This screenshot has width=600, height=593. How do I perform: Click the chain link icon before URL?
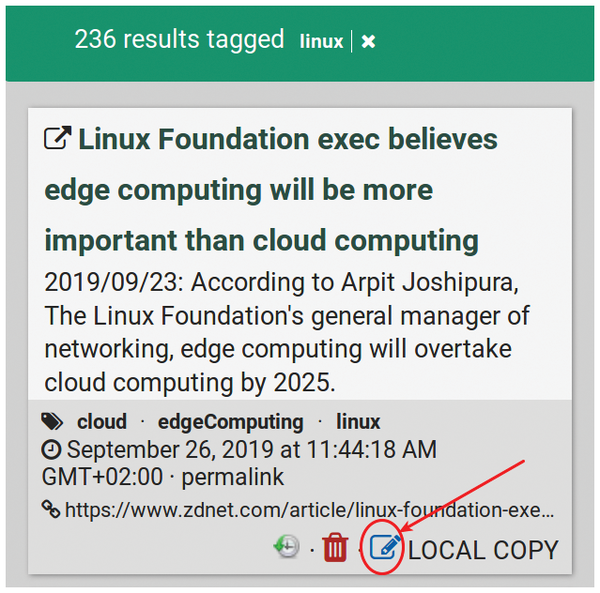tap(52, 510)
